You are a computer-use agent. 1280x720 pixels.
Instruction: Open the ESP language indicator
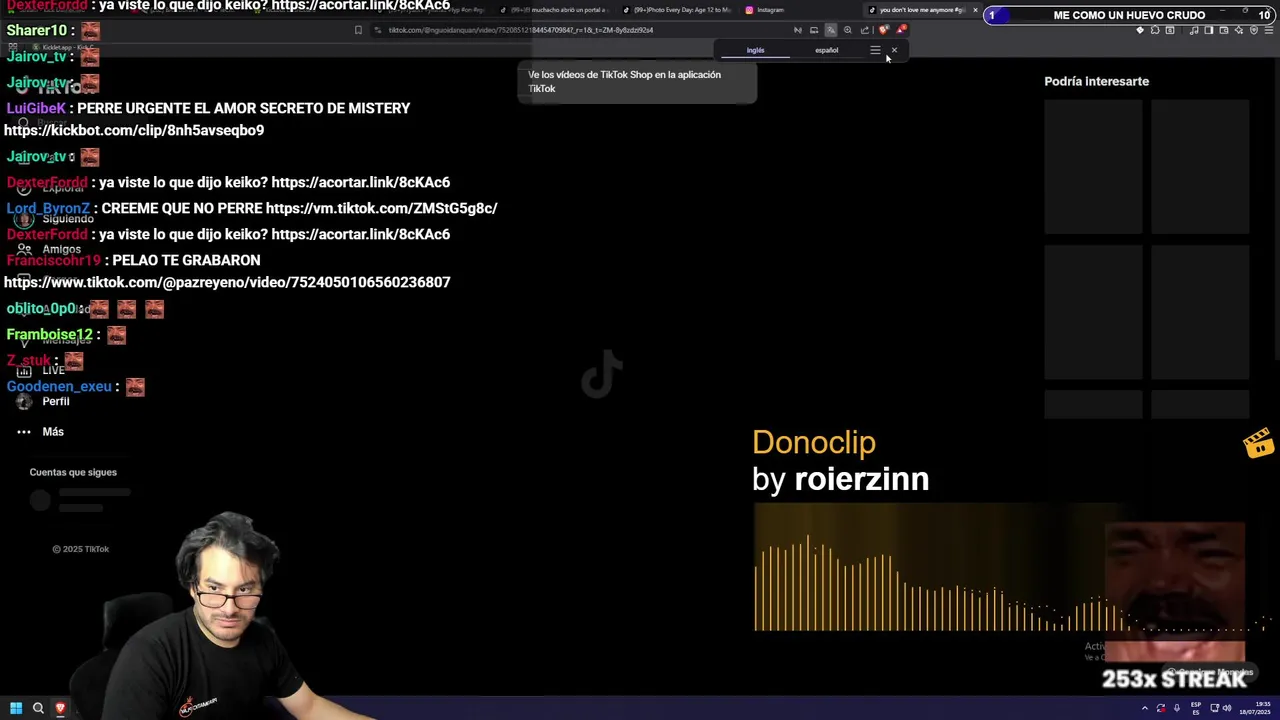click(x=1196, y=708)
